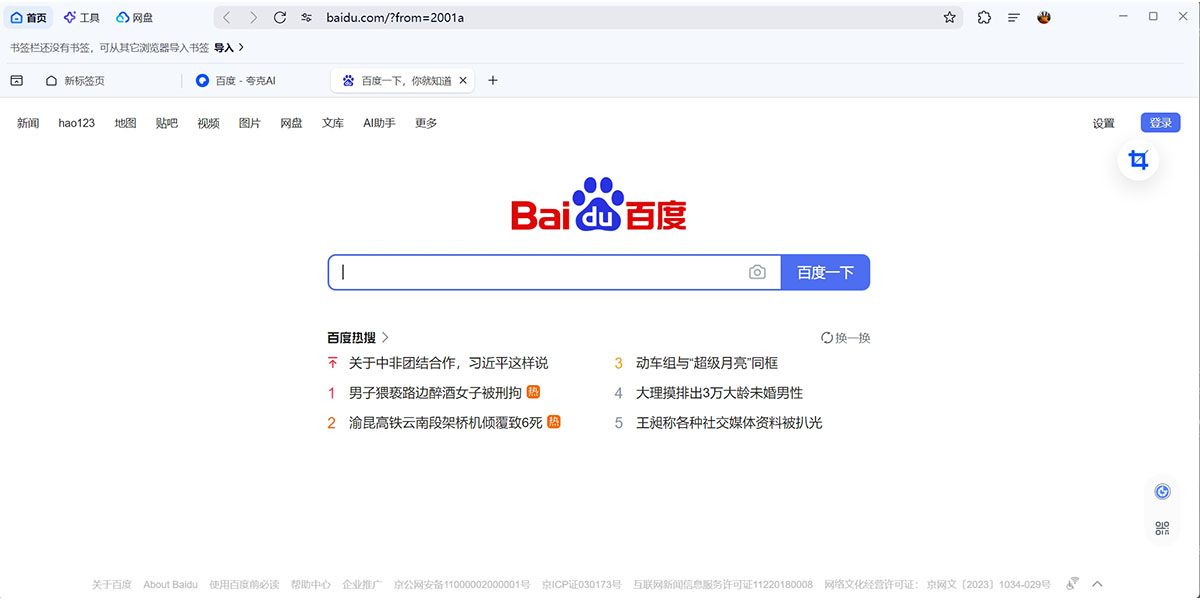
Task: Click the browser forward arrow
Action: 253,17
